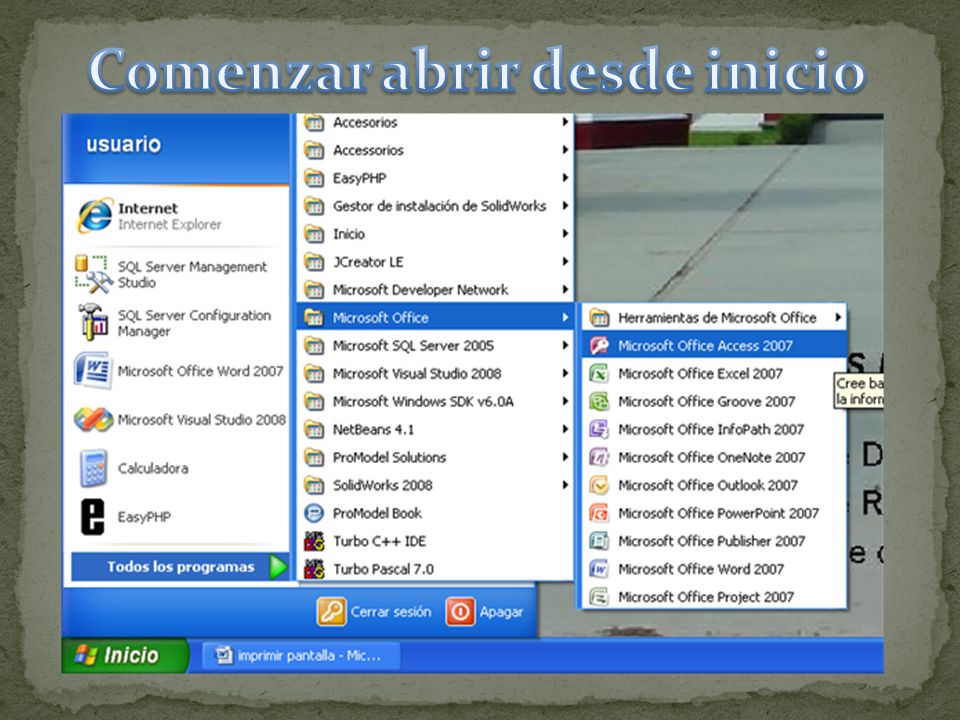Open the Microsoft Office program folder

tap(435, 318)
